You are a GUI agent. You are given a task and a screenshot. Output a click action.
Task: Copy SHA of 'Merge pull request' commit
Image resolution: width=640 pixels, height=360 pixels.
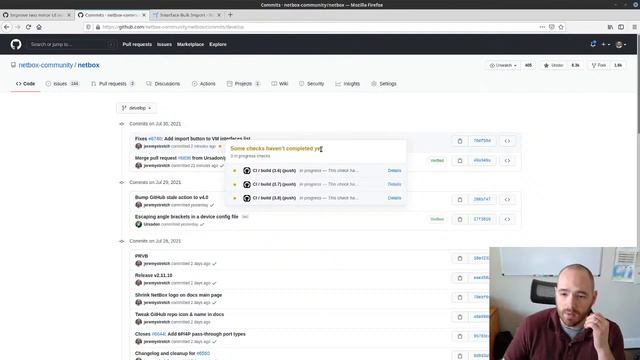point(460,160)
